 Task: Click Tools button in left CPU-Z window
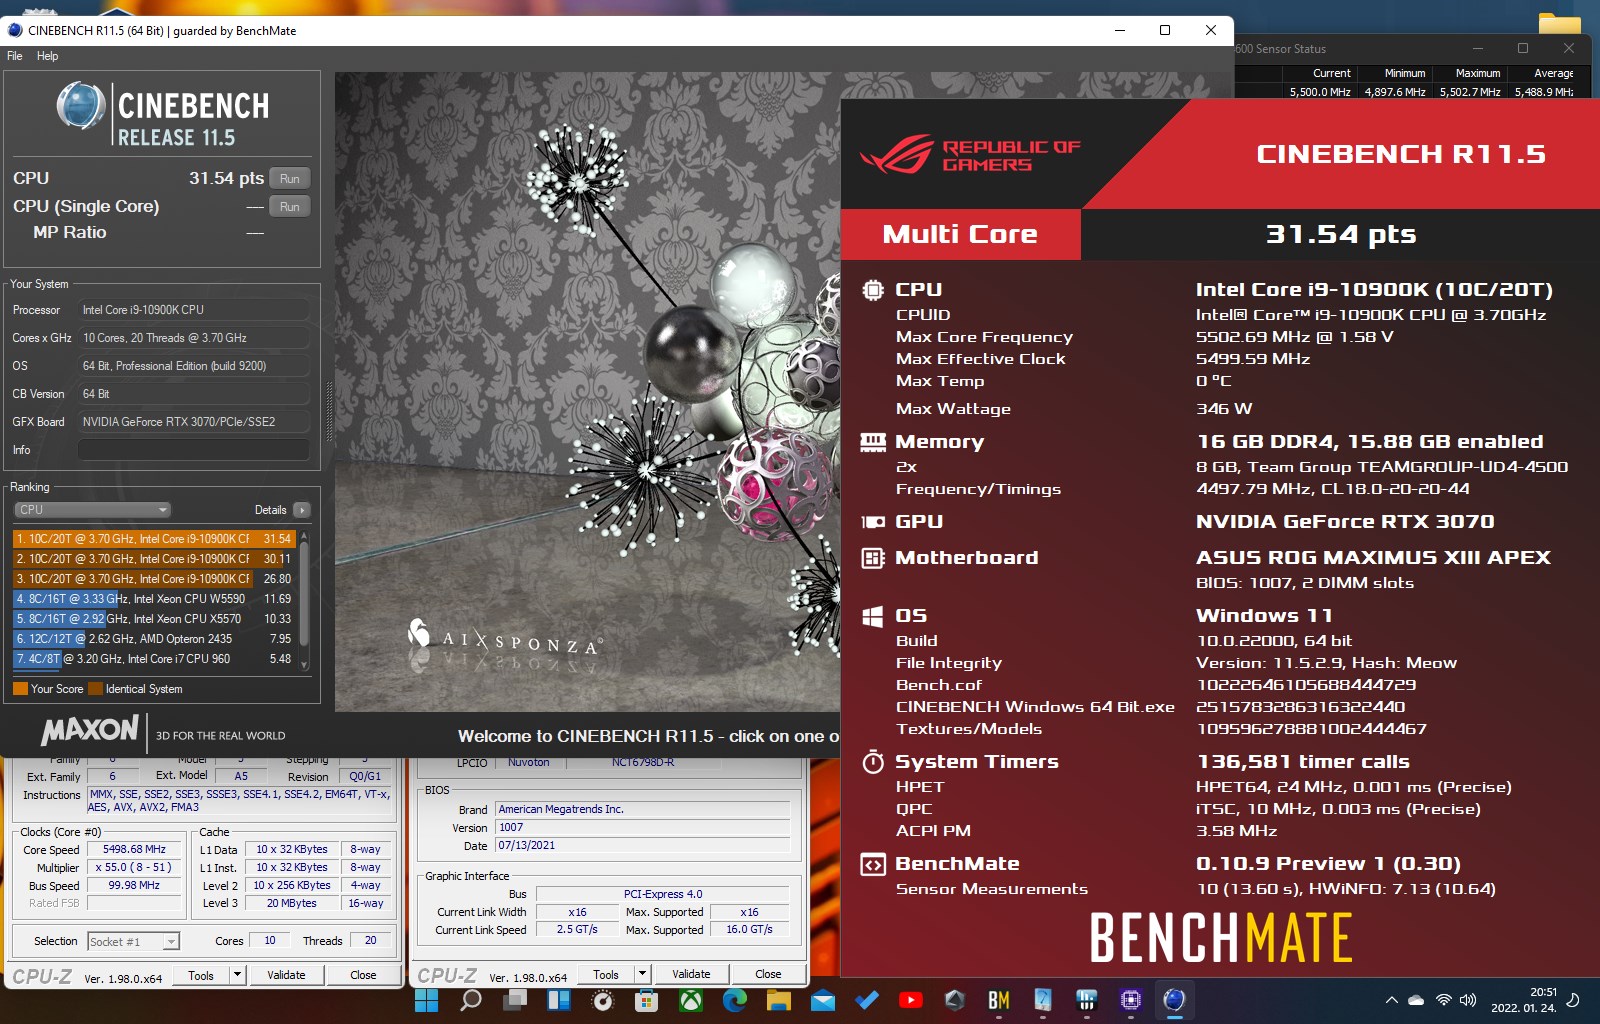[x=201, y=975]
